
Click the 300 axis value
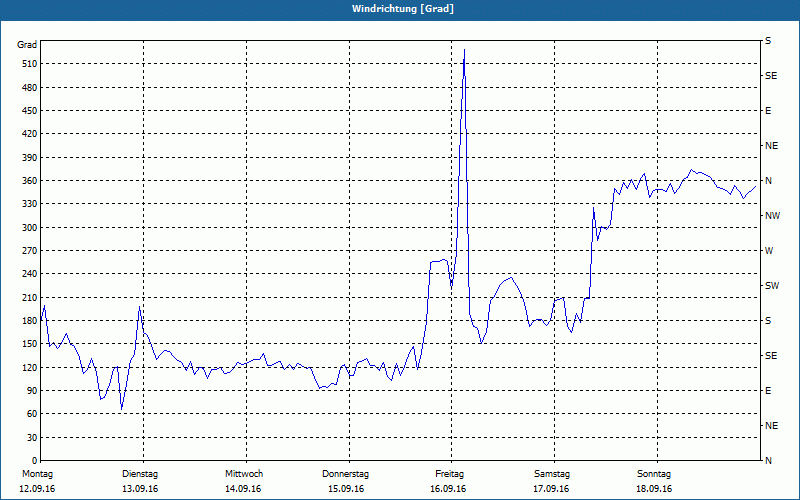29,228
